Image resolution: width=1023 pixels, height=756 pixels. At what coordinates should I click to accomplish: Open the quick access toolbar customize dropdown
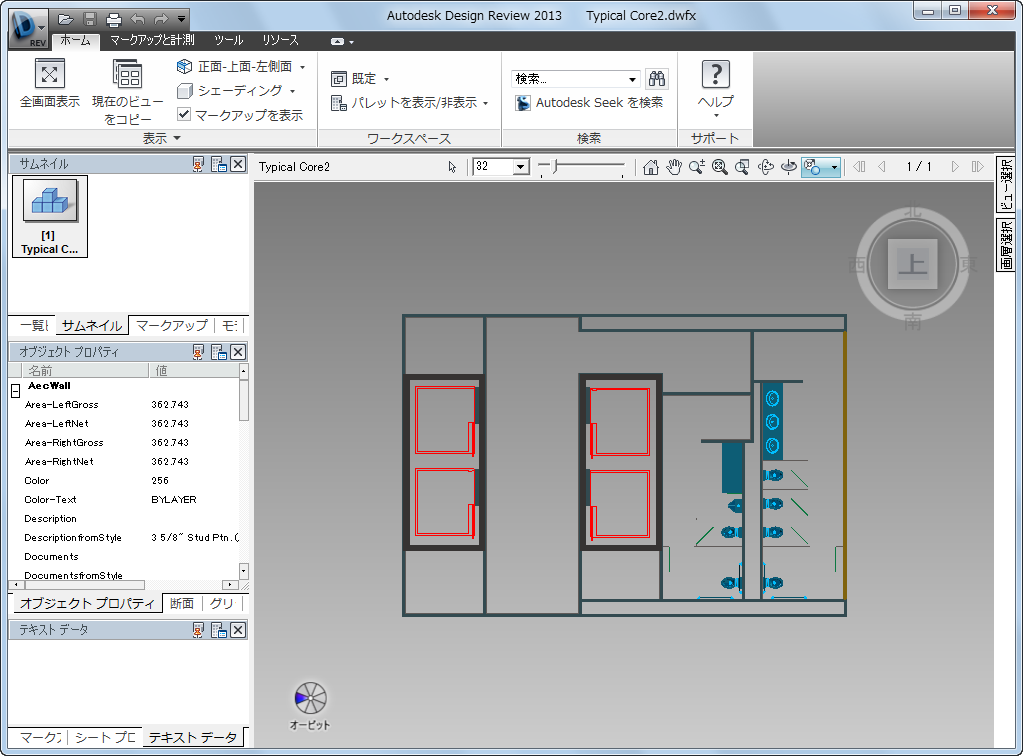pyautogui.click(x=181, y=19)
